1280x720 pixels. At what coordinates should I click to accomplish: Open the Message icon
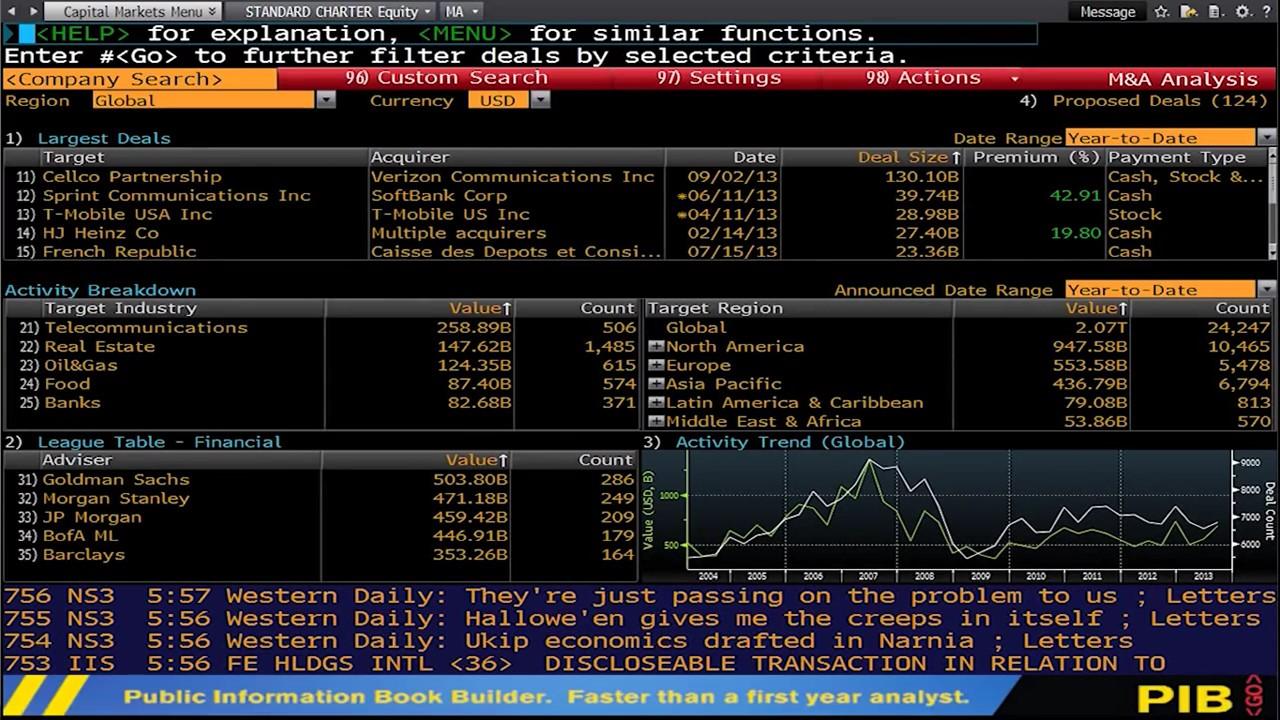[1109, 12]
